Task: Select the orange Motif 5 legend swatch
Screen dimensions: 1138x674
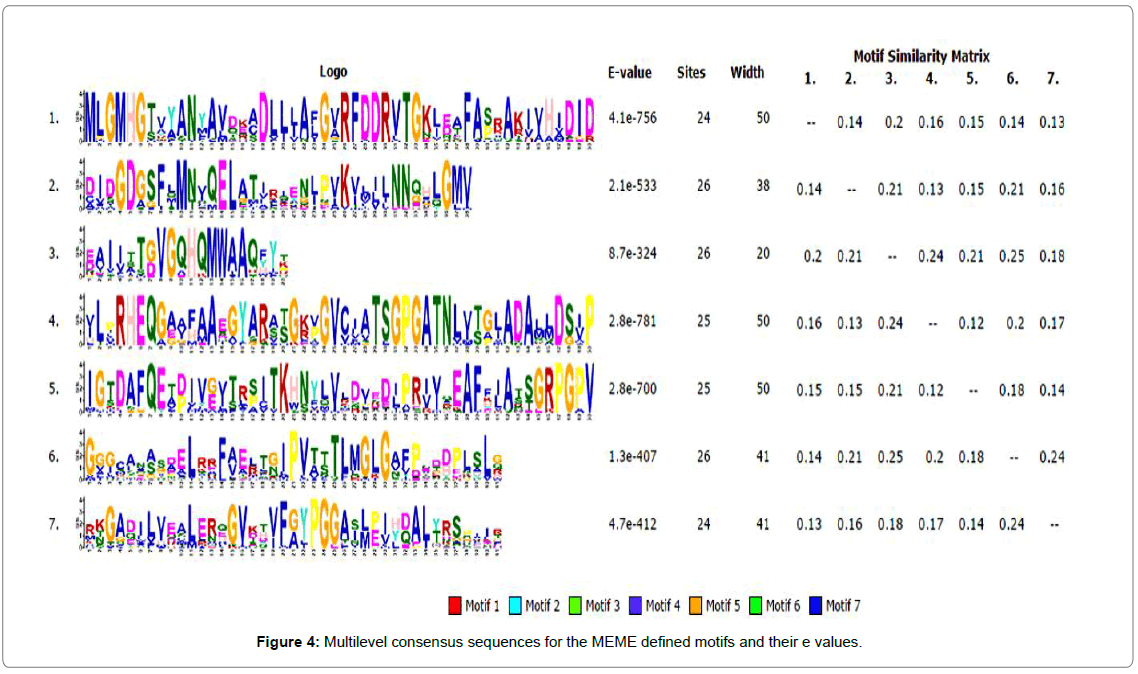Action: click(695, 605)
